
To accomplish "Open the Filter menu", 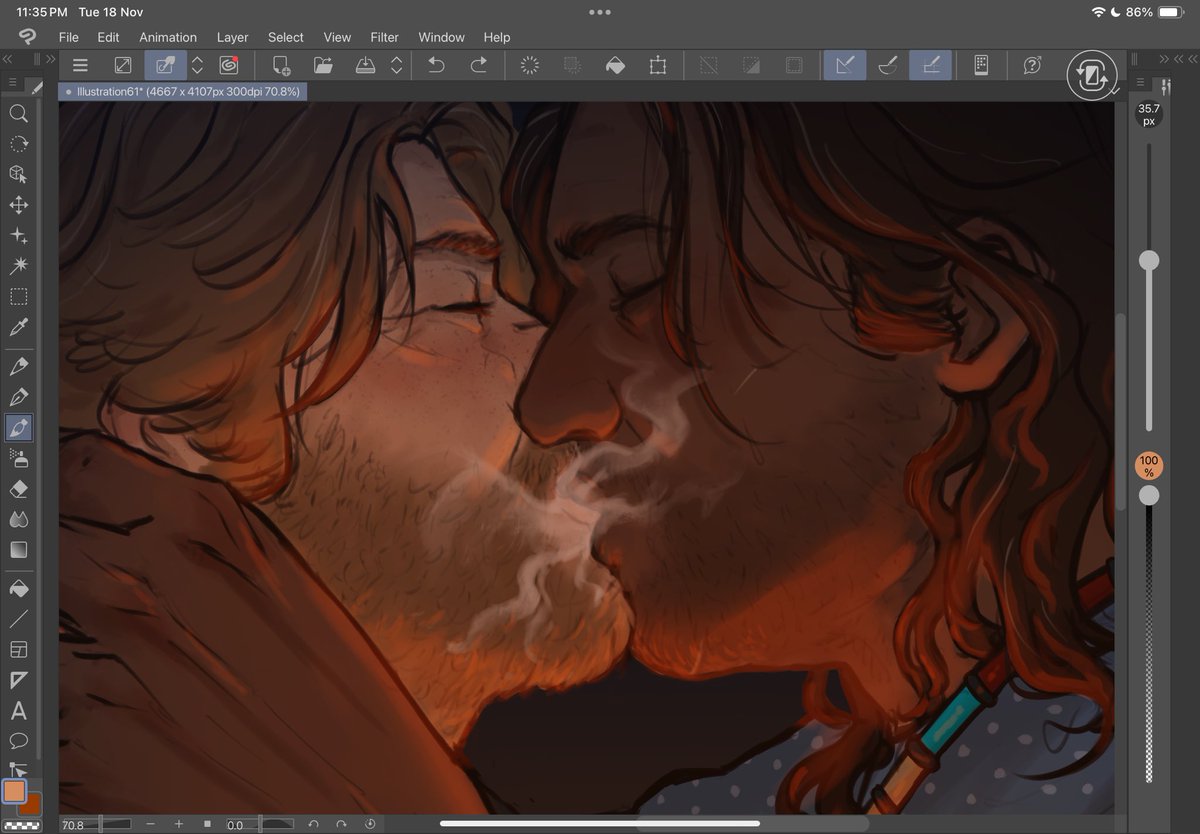I will pos(384,37).
